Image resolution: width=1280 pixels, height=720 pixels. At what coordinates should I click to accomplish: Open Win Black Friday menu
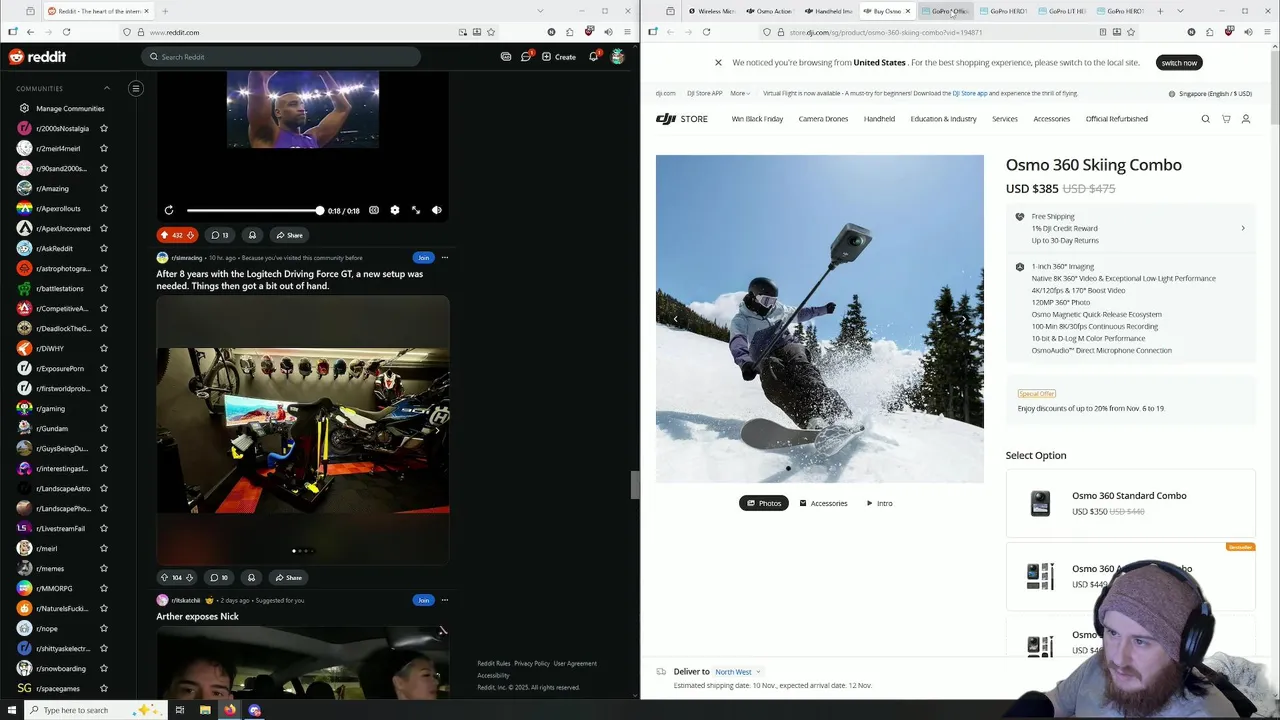pyautogui.click(x=757, y=119)
